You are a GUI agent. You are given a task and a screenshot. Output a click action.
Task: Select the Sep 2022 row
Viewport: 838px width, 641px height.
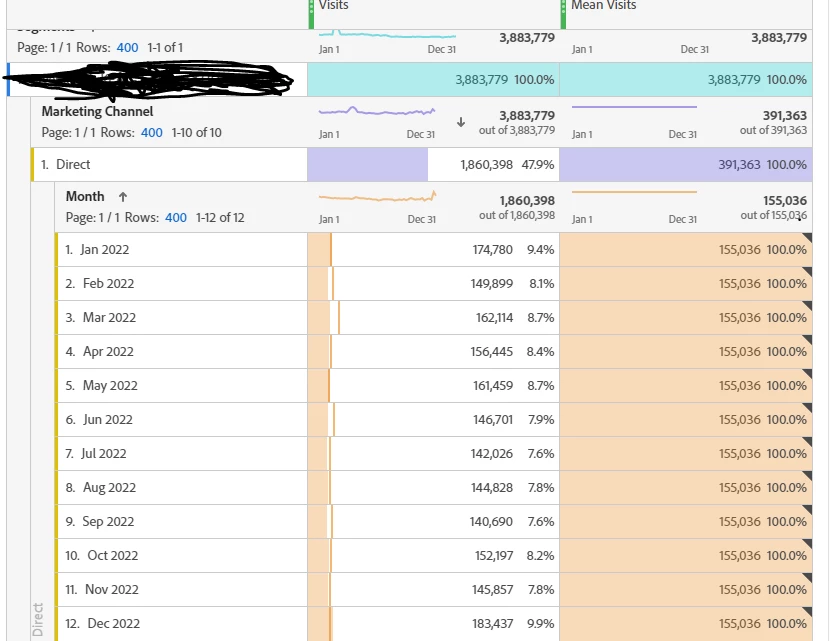pyautogui.click(x=182, y=521)
